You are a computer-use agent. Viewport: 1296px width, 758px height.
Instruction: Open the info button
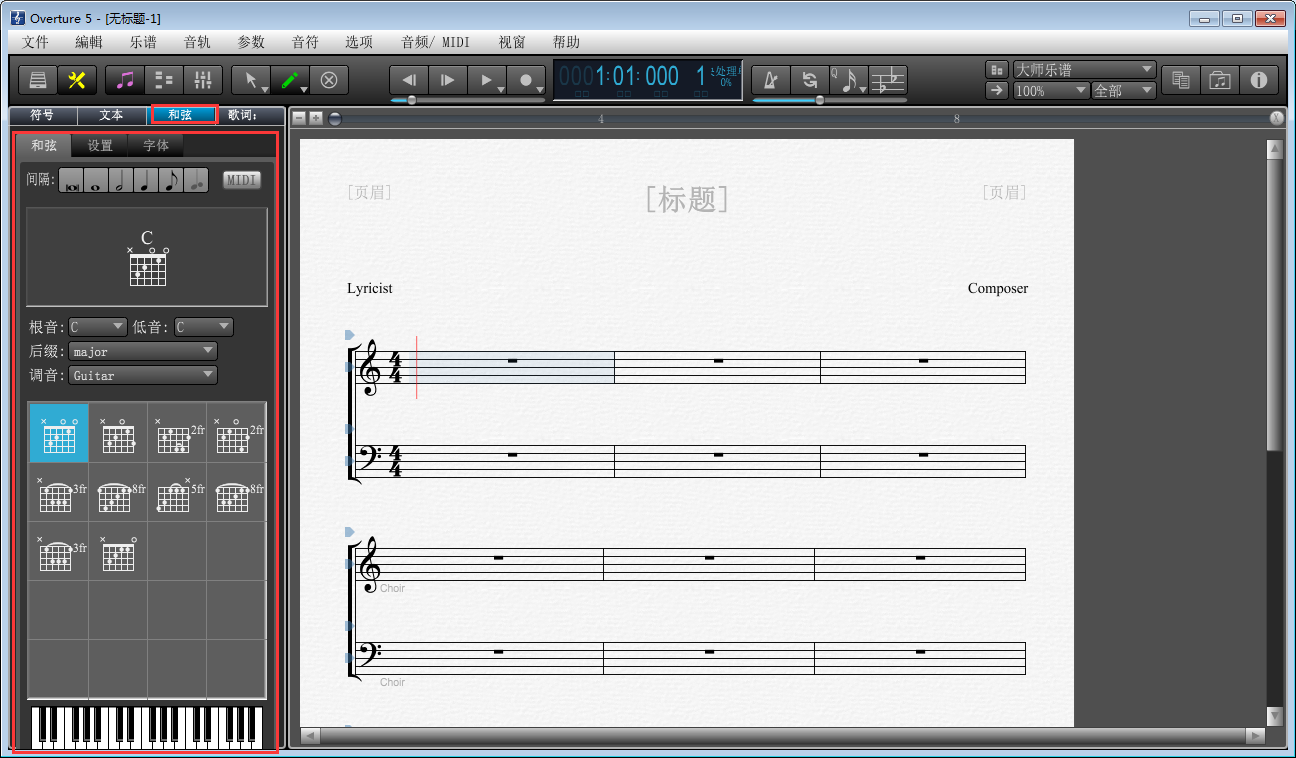[1259, 80]
